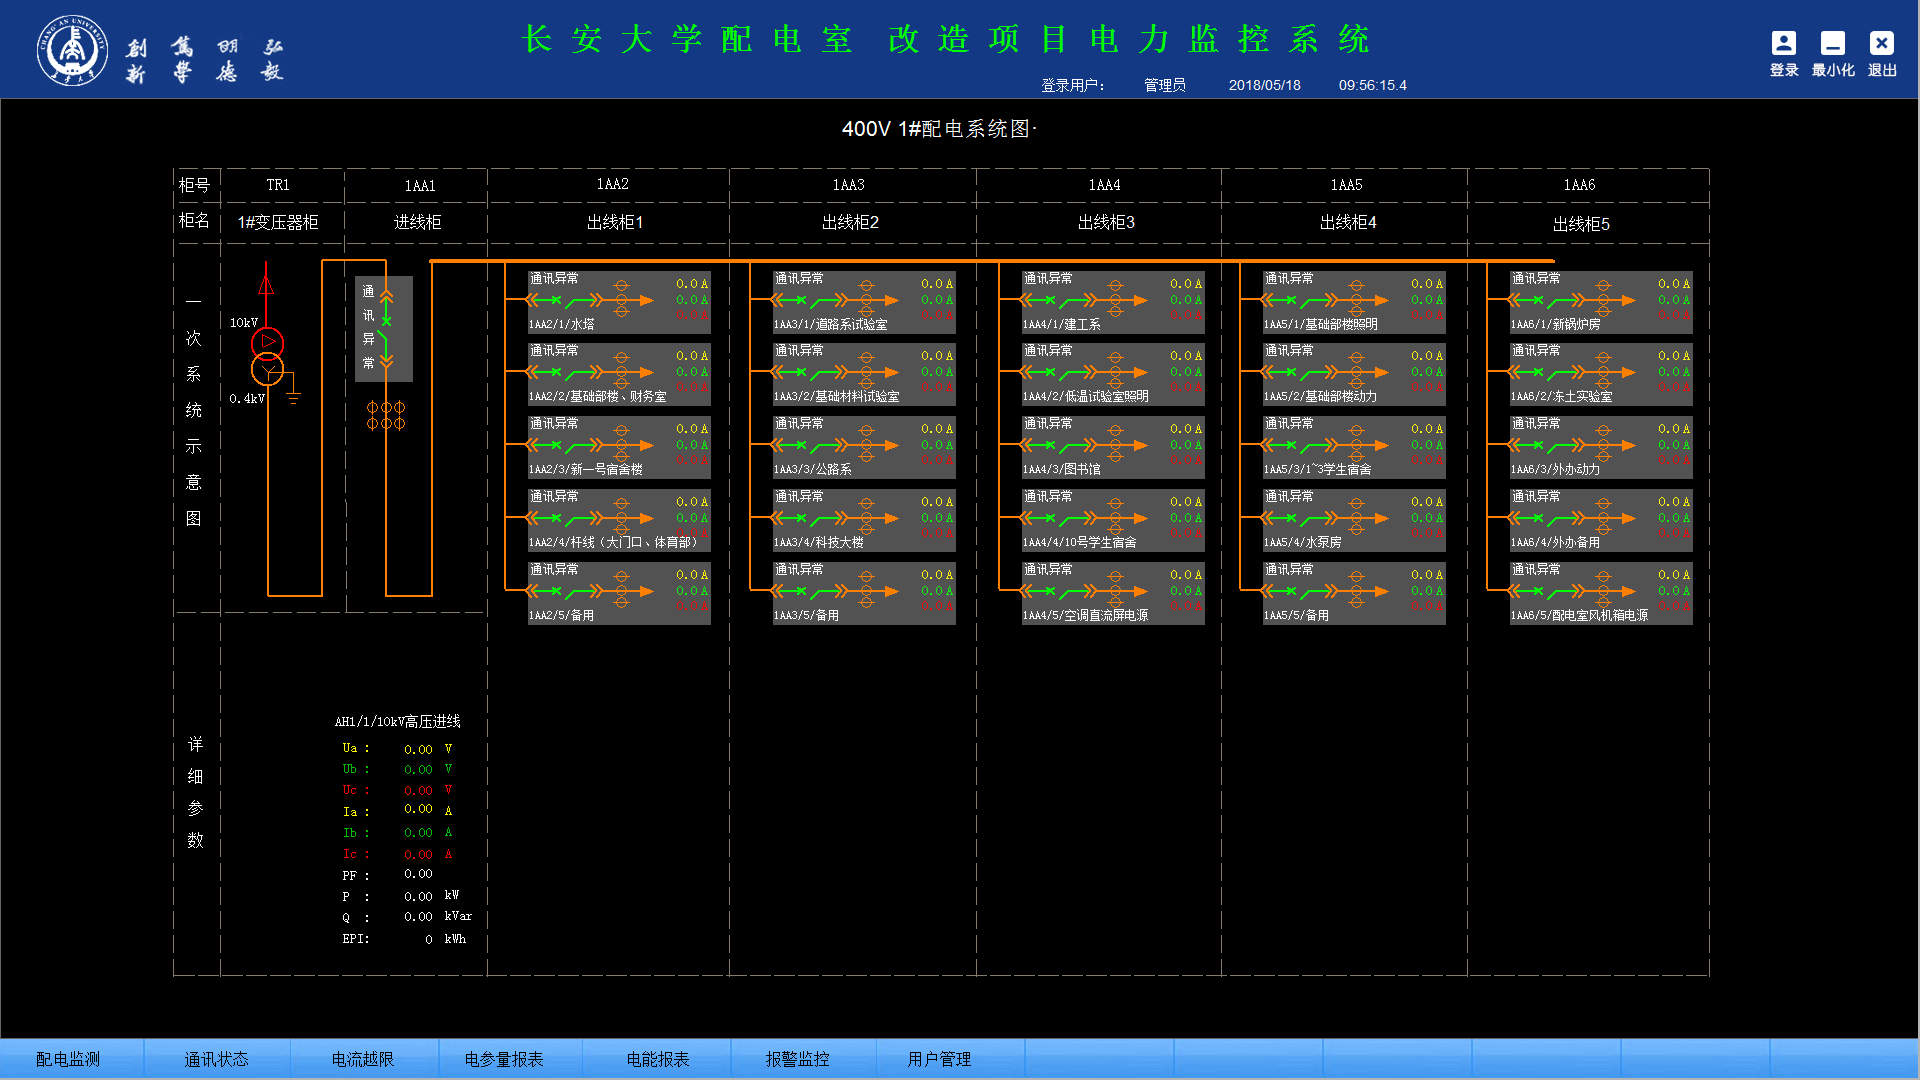Viewport: 1920px width, 1080px height.
Task: Switch to the 报警监控 alarm monitoring tab
Action: coord(796,1058)
